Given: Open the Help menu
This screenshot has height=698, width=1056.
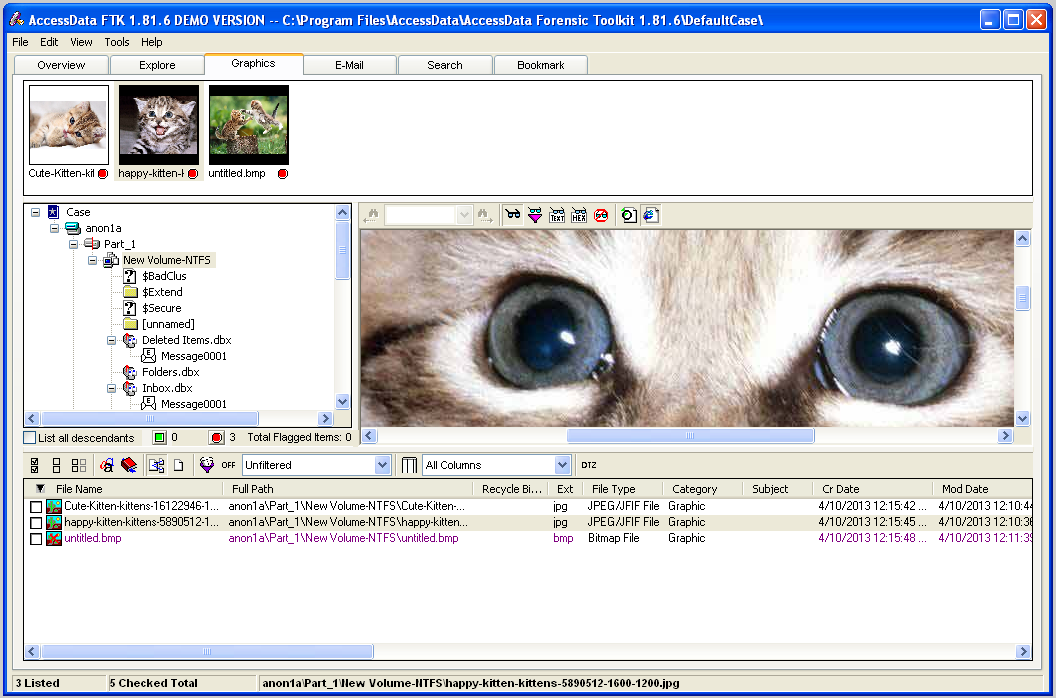Looking at the screenshot, I should pyautogui.click(x=152, y=42).
